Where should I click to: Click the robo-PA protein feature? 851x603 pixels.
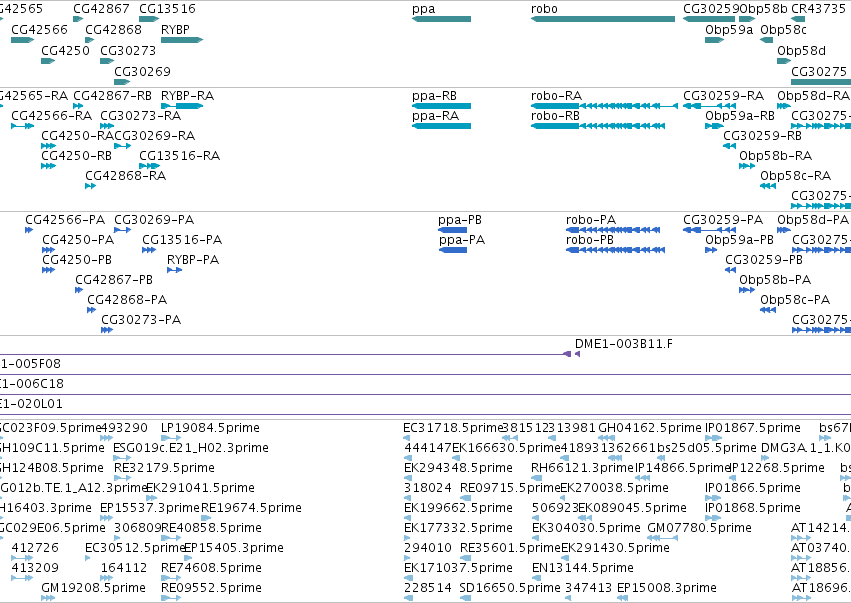point(613,230)
